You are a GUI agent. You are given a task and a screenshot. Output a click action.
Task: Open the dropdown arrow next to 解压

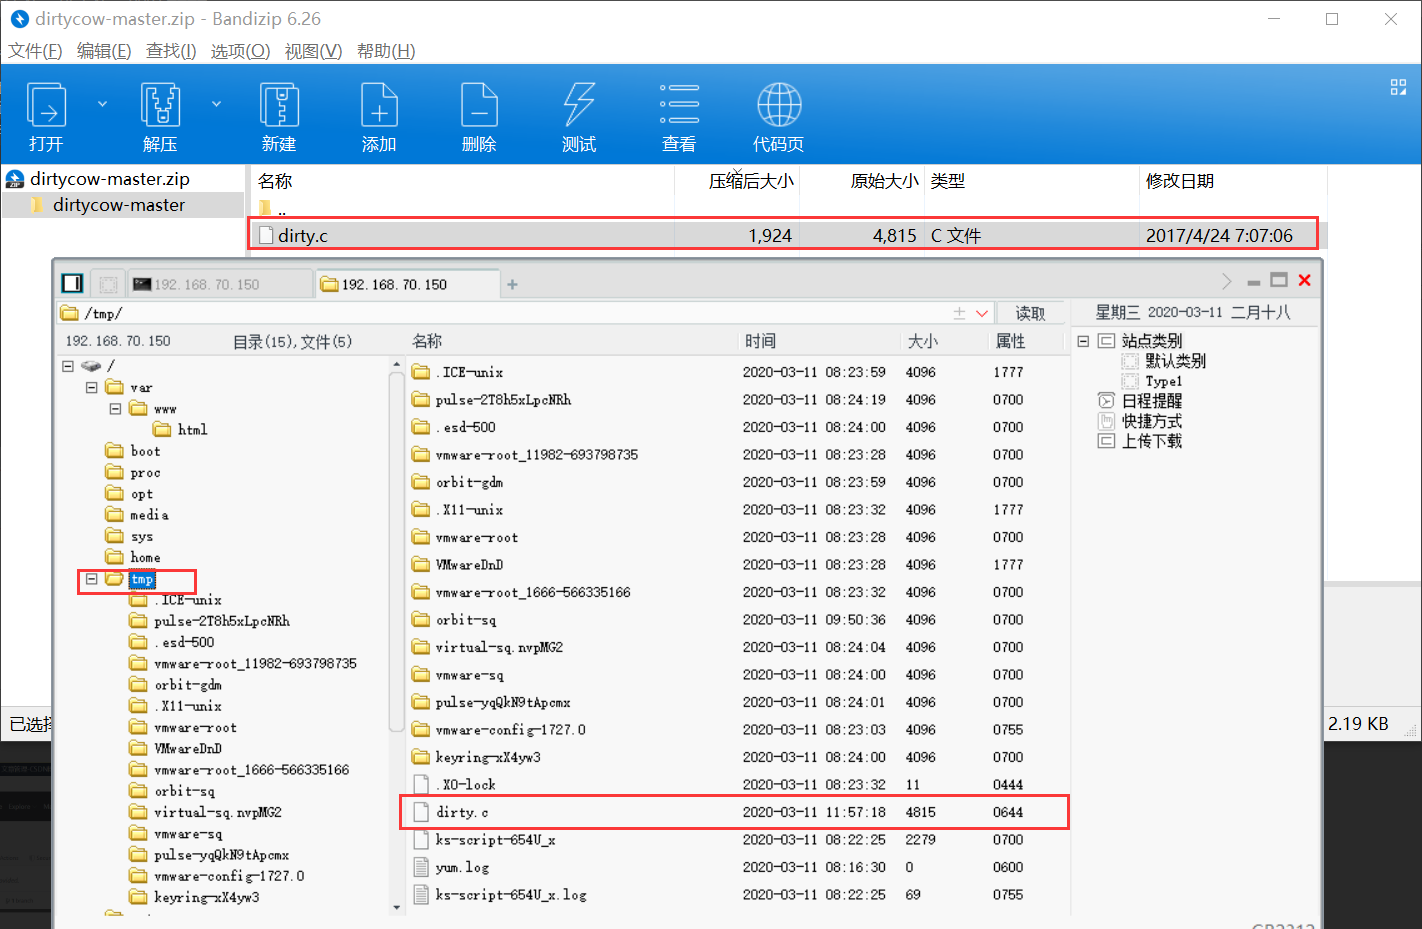(x=216, y=104)
